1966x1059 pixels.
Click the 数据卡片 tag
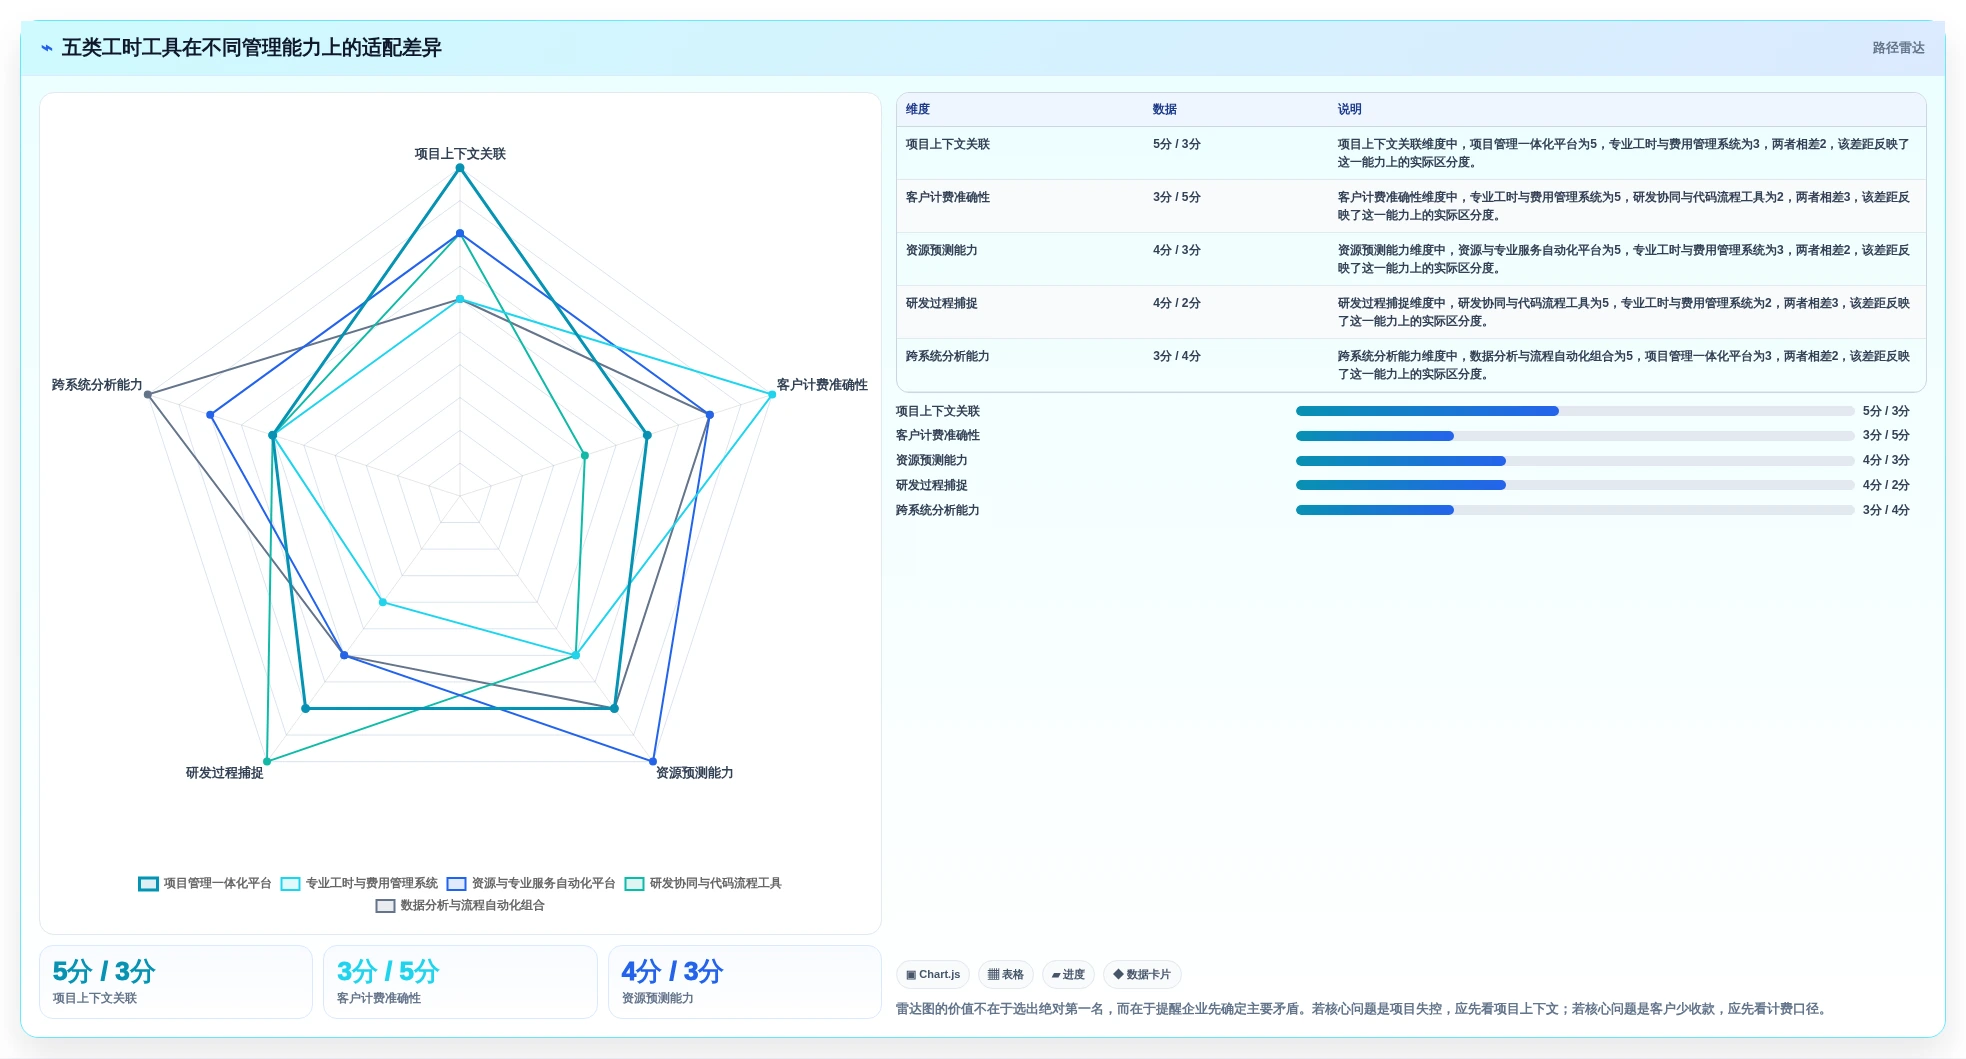(x=1142, y=974)
